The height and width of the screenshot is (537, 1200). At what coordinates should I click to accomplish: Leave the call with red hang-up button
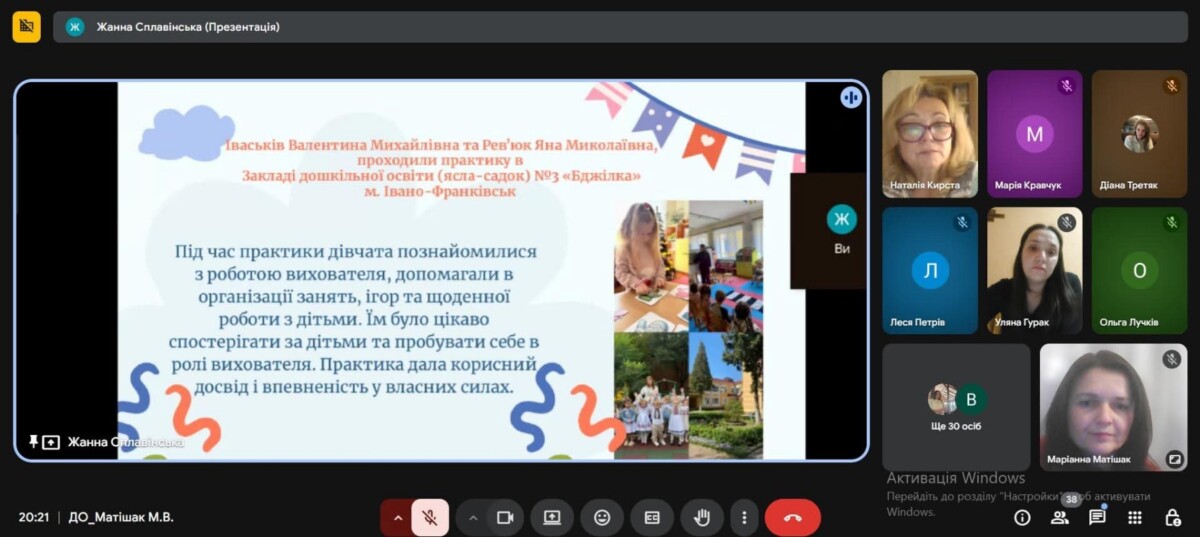tap(792, 517)
